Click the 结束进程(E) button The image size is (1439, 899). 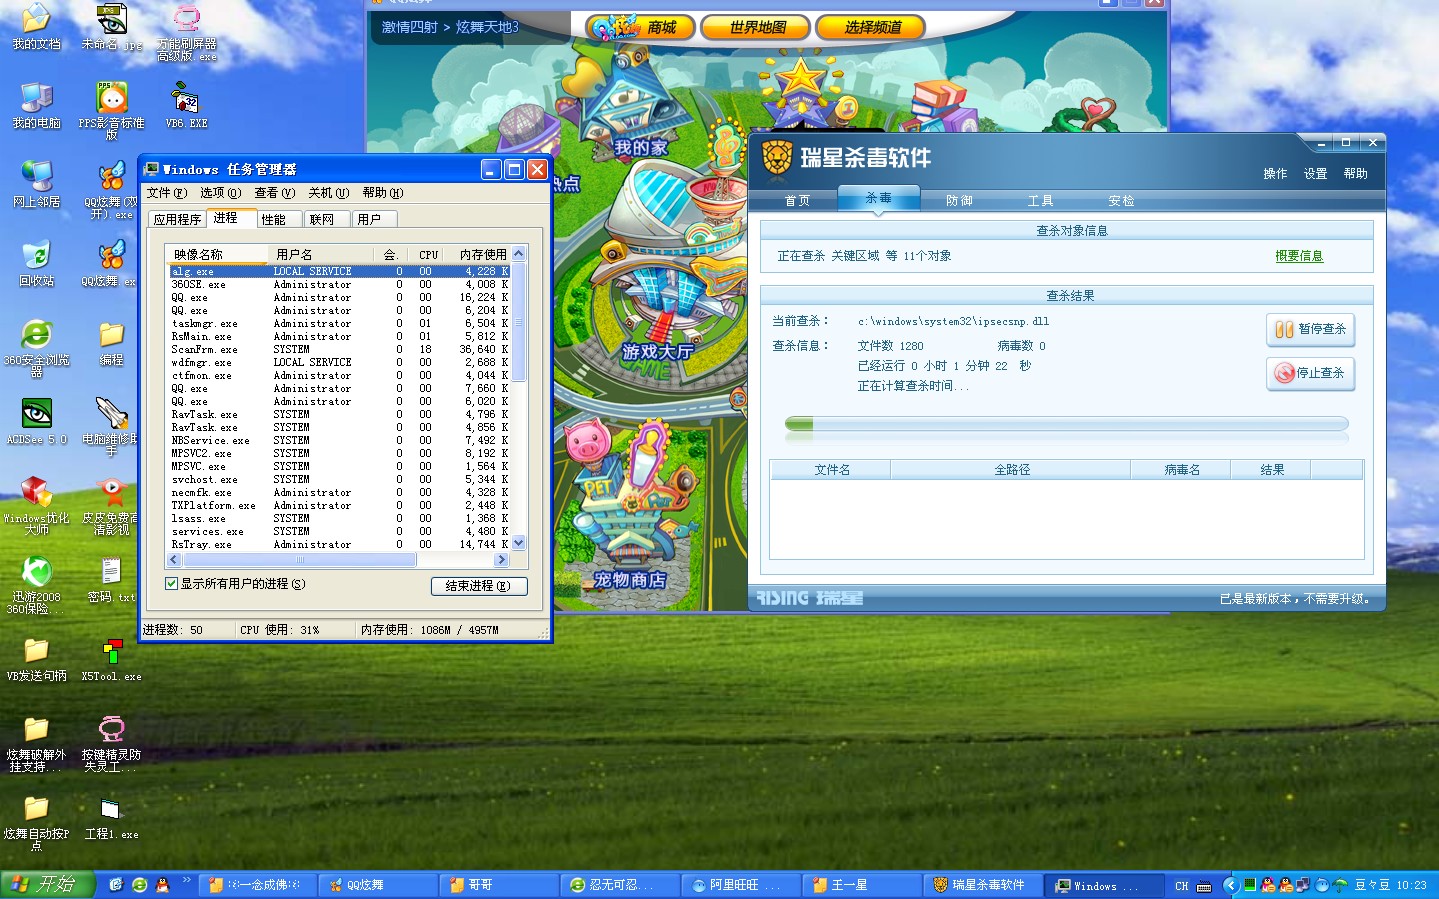point(479,586)
